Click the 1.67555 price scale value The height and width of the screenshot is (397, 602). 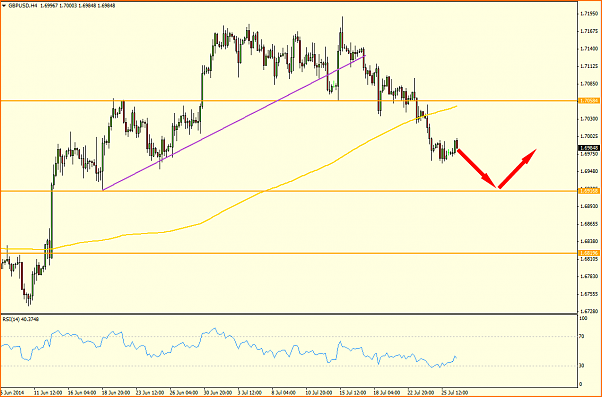[590, 294]
